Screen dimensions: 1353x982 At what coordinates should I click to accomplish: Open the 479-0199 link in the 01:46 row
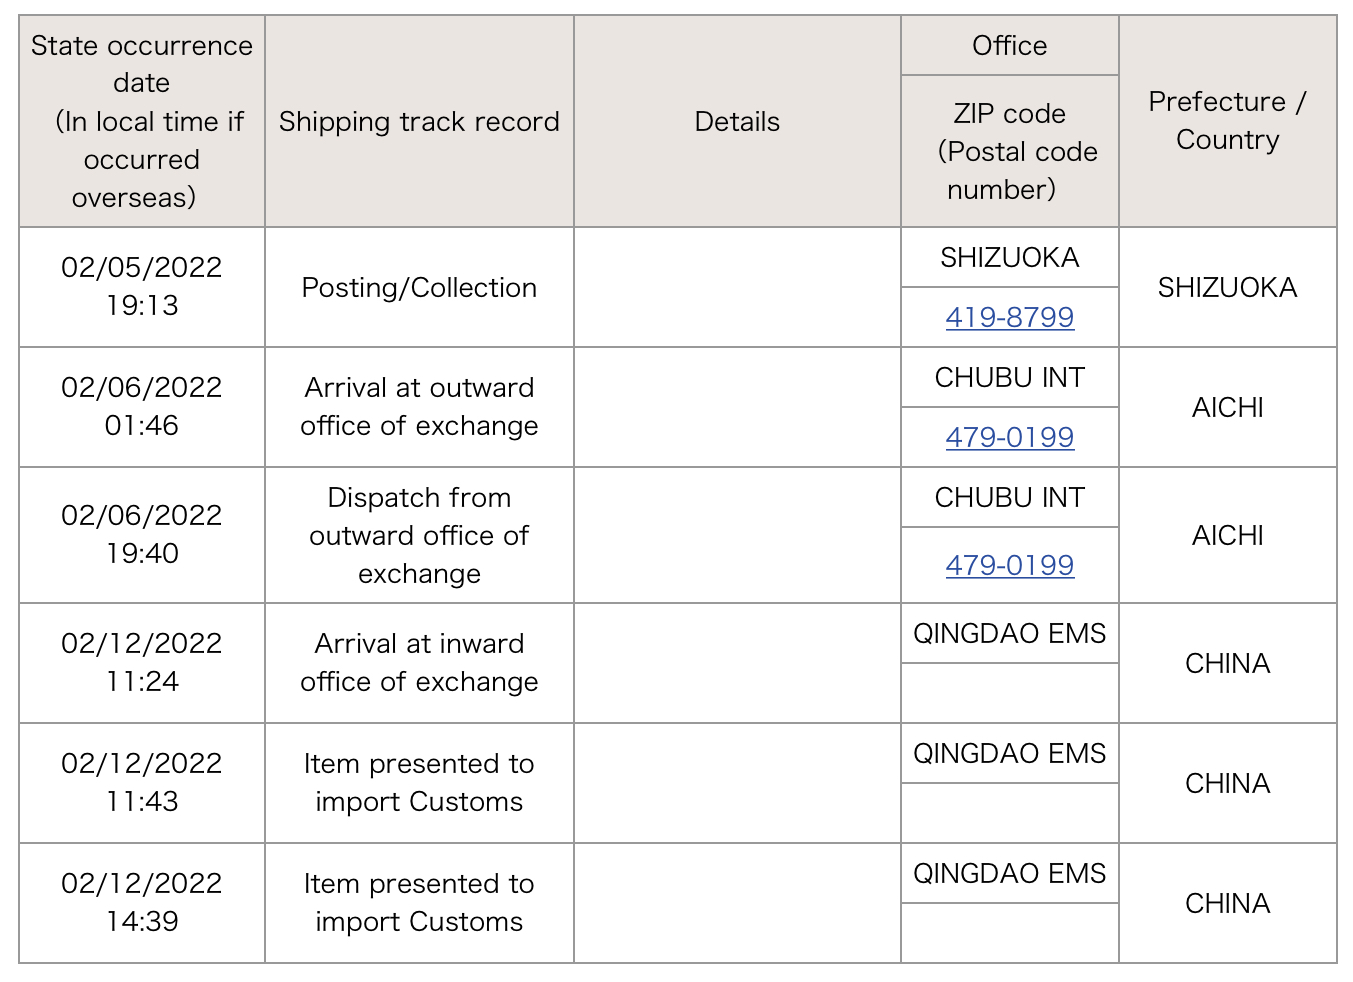(x=1009, y=437)
